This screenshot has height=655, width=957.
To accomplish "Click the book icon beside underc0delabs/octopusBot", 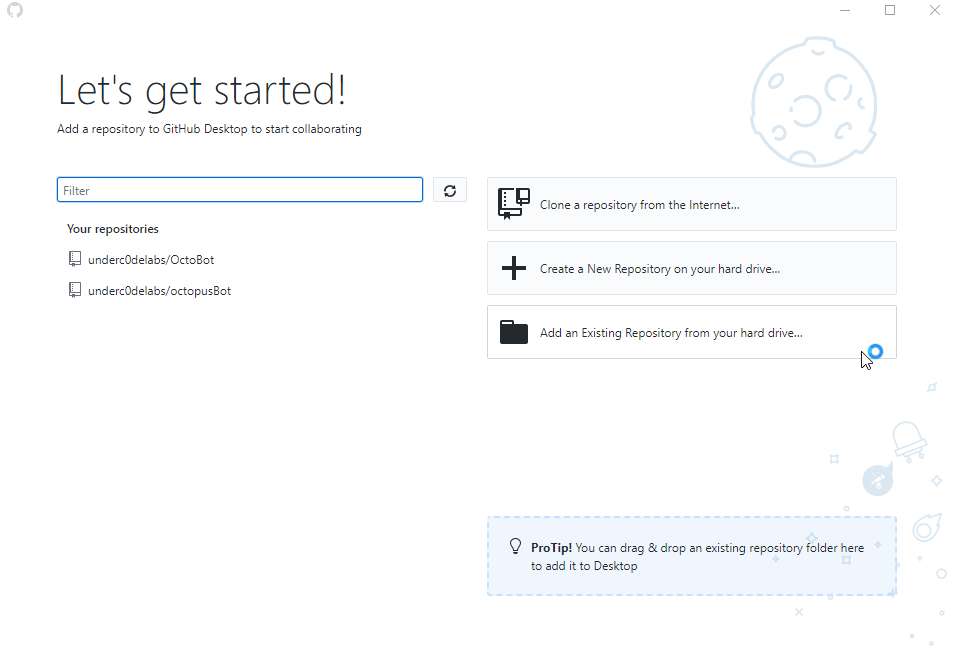I will [74, 290].
